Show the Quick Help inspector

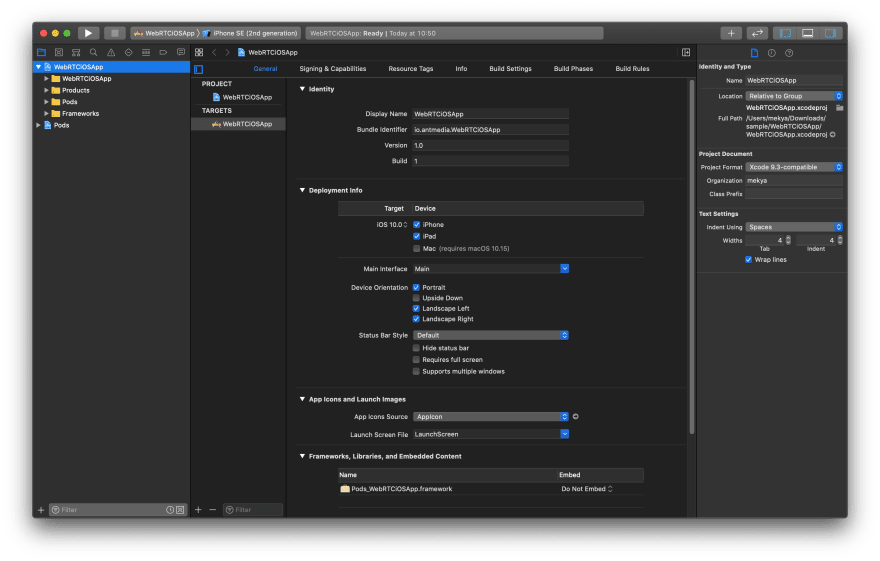coord(789,53)
